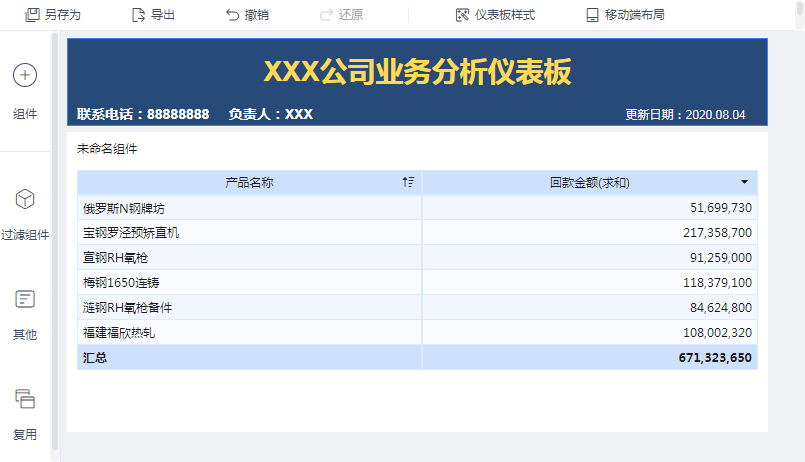
Task: Click the value 91,259,000
Action: point(721,258)
